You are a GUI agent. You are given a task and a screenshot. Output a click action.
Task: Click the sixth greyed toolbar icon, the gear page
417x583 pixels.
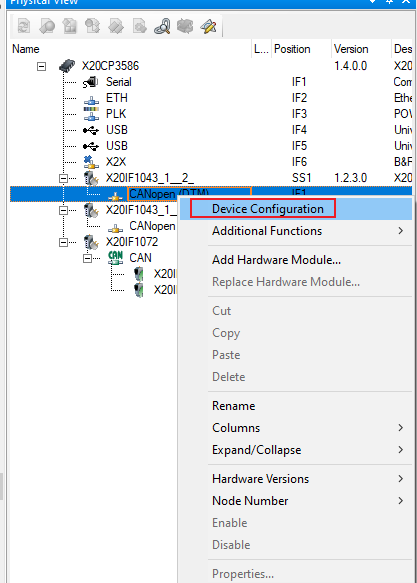tap(139, 26)
